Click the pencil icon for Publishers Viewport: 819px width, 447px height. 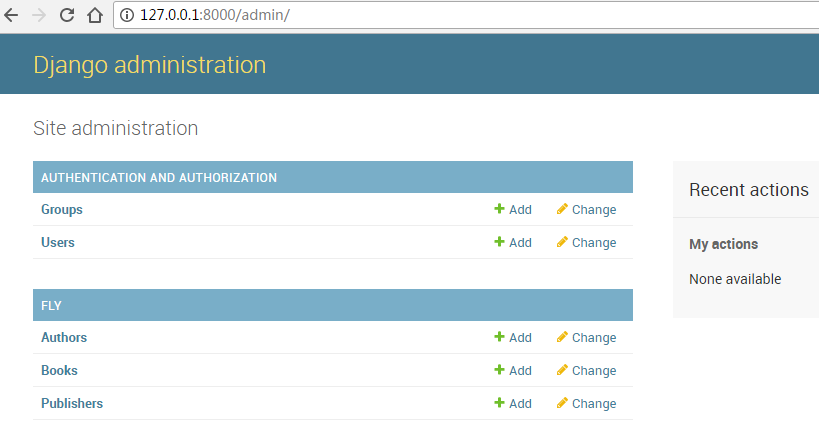coord(562,403)
